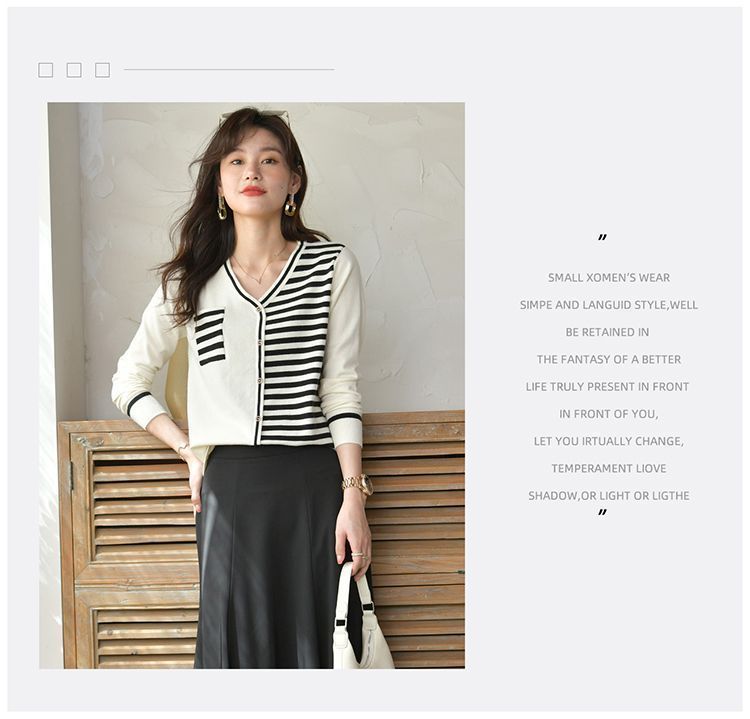750x719 pixels.
Task: Click the striped chest pocket on cardigan
Action: tap(210, 337)
